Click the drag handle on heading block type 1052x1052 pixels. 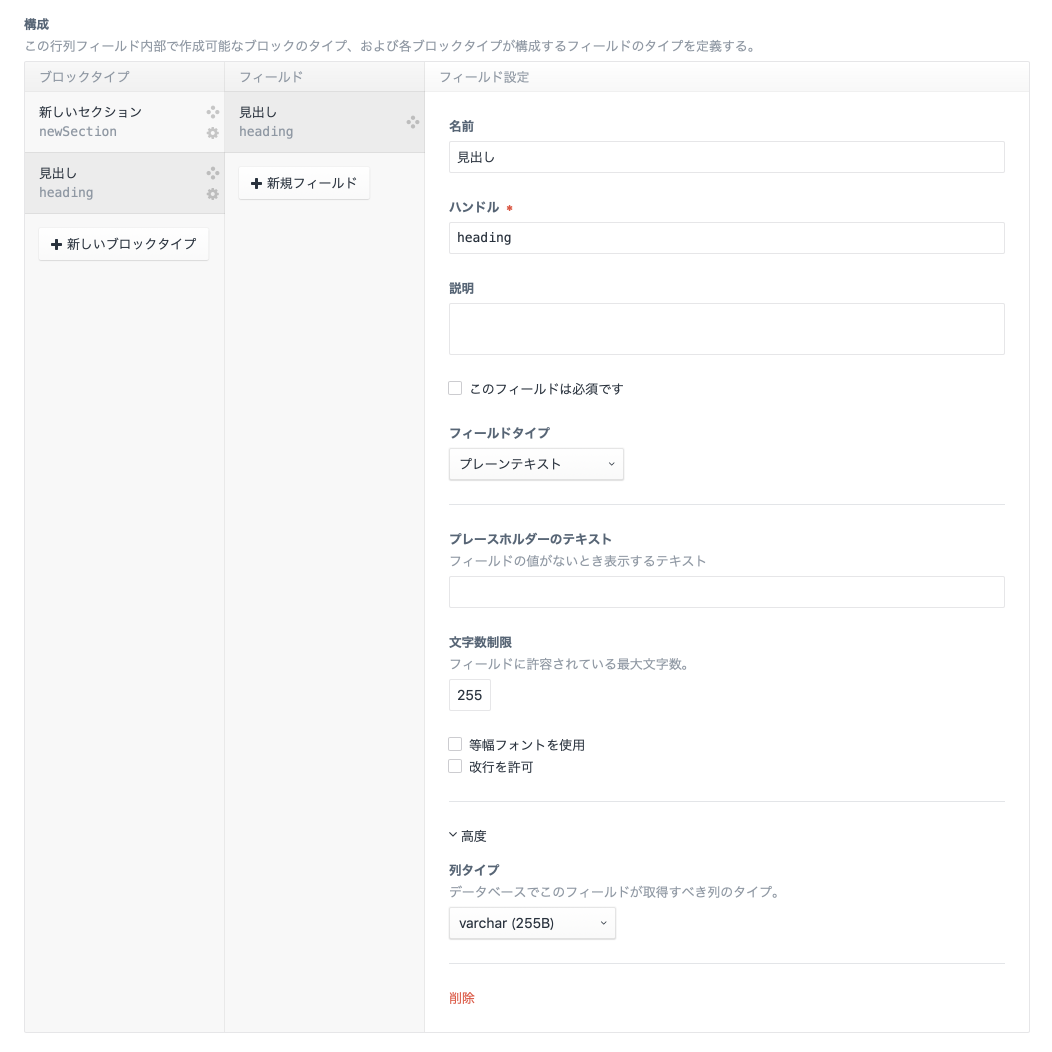212,173
